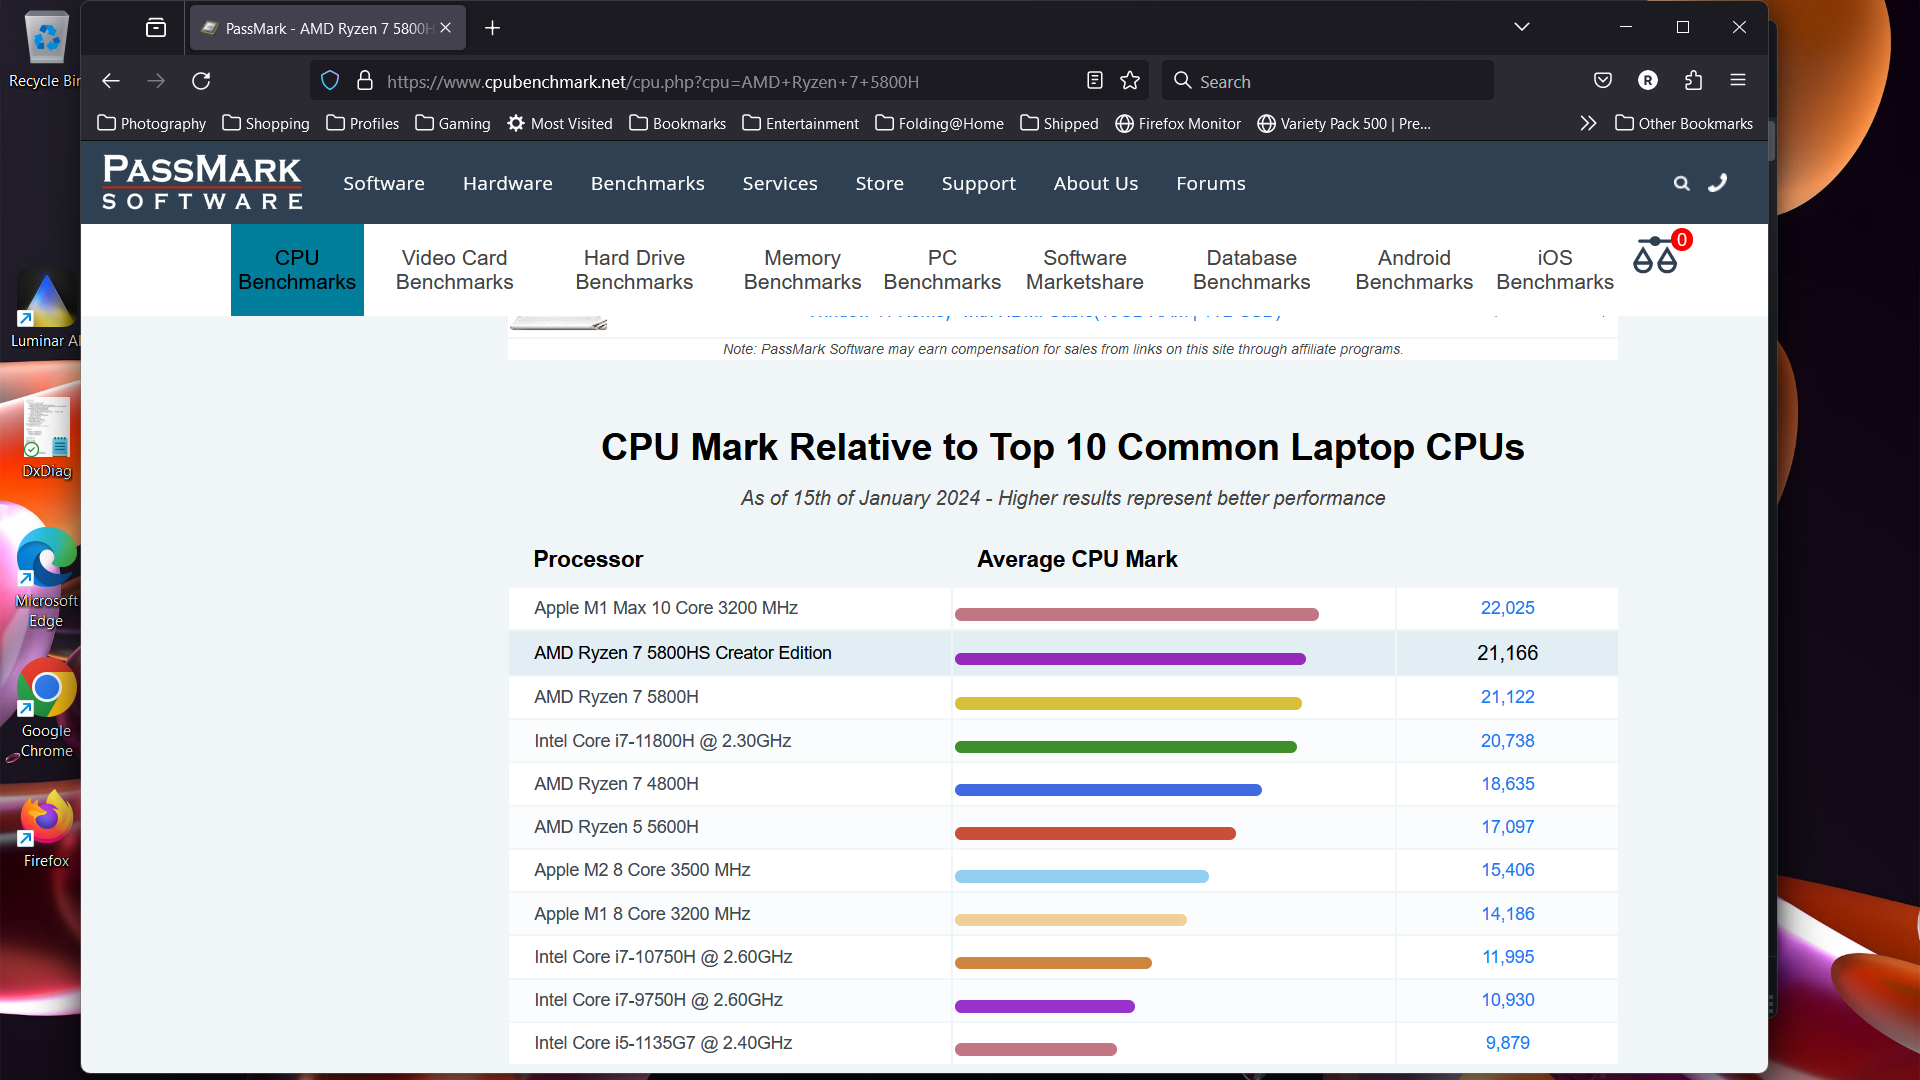Click the Firefox View icon in tab bar
This screenshot has height=1080, width=1920.
point(156,28)
